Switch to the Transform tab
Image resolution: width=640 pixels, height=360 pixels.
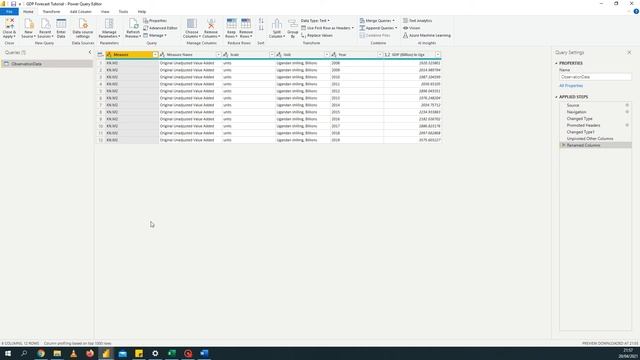(x=51, y=12)
